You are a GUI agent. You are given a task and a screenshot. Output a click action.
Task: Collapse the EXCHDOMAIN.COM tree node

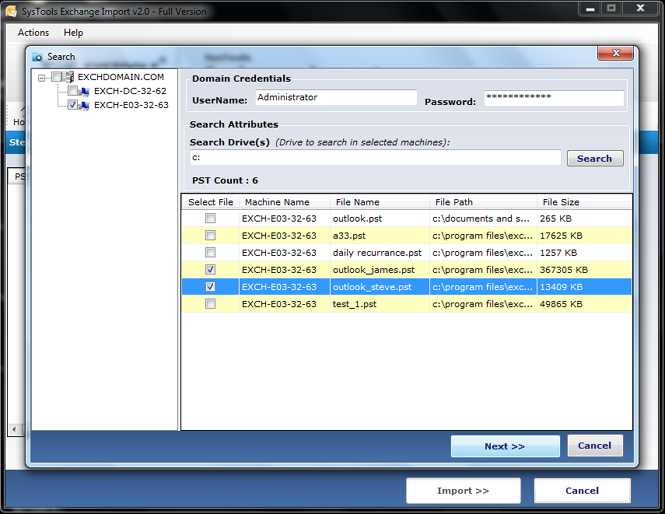41,78
